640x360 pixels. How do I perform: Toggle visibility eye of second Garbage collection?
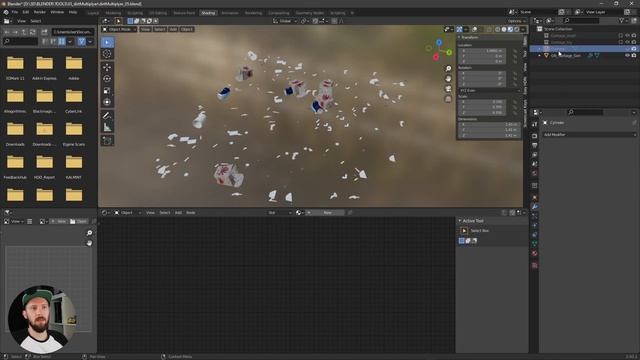[627, 42]
